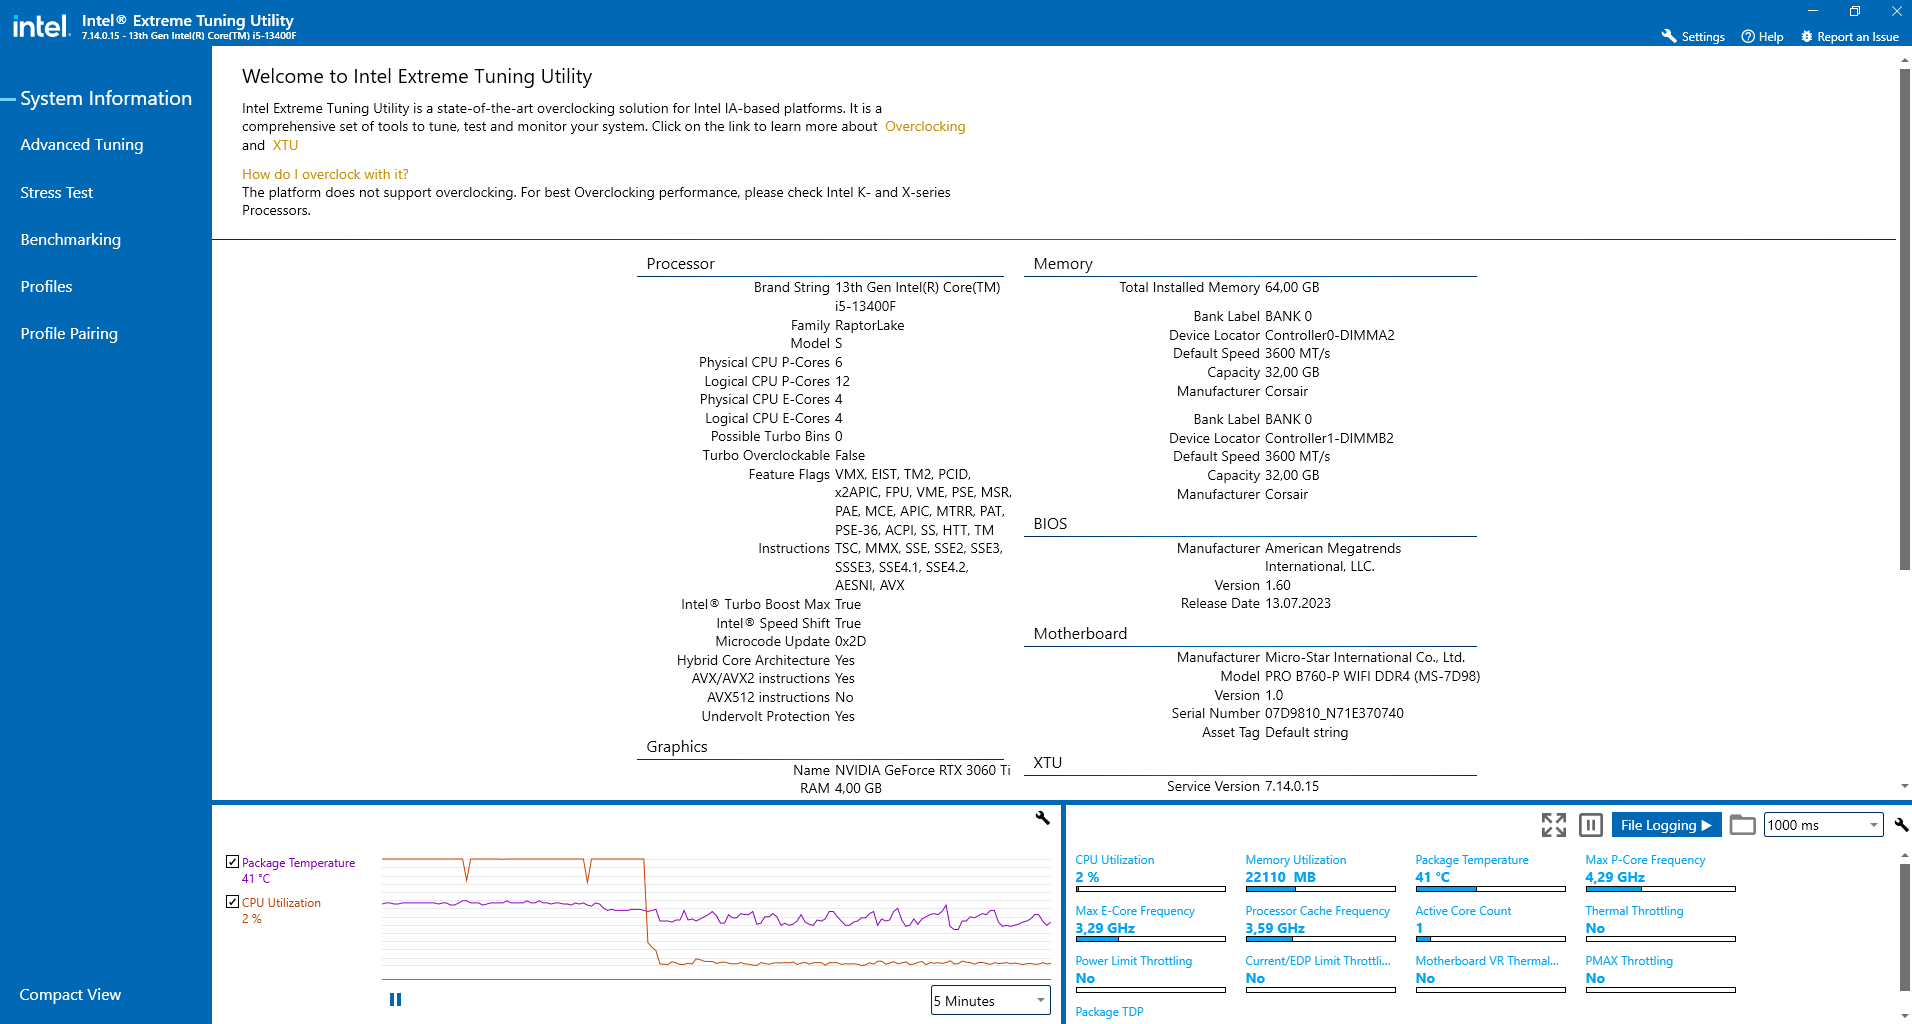Open the 5 Minutes time range dropdown

(x=990, y=1000)
